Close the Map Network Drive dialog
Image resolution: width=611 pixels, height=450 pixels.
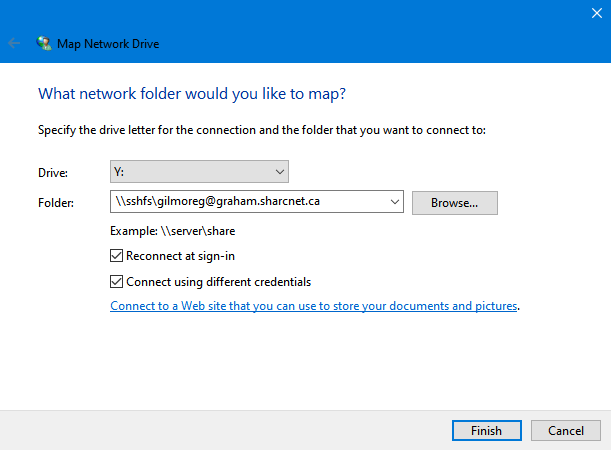click(x=597, y=13)
